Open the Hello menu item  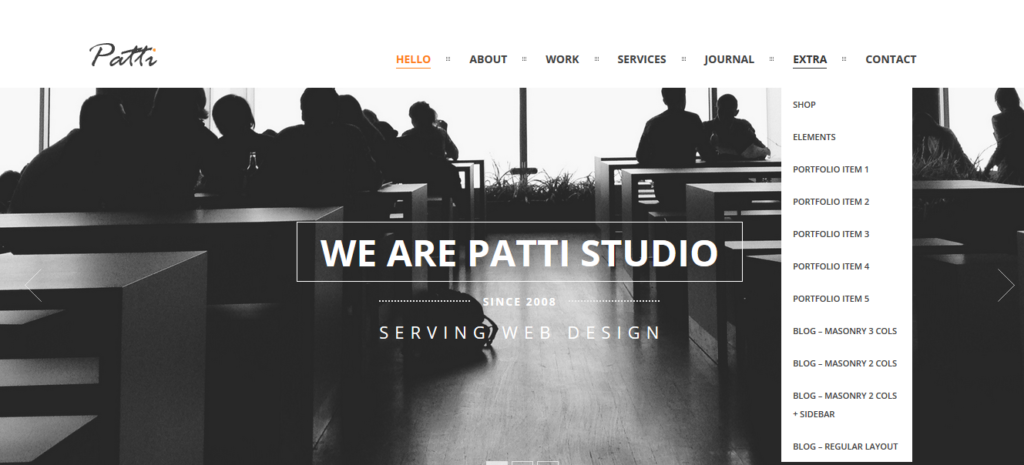click(413, 59)
